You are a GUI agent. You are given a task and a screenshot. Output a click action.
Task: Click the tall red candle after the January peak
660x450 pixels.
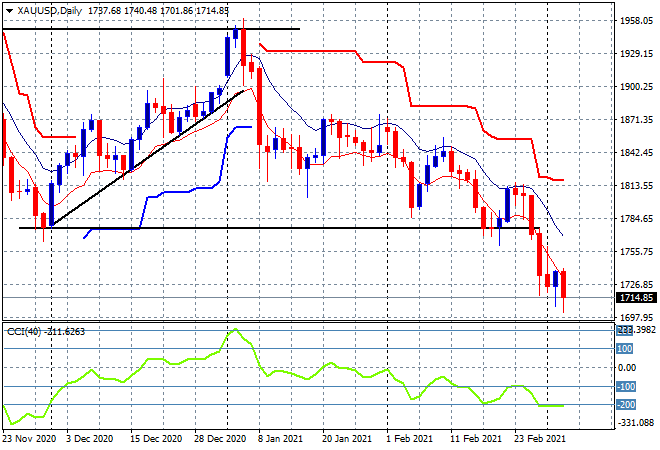[260, 106]
